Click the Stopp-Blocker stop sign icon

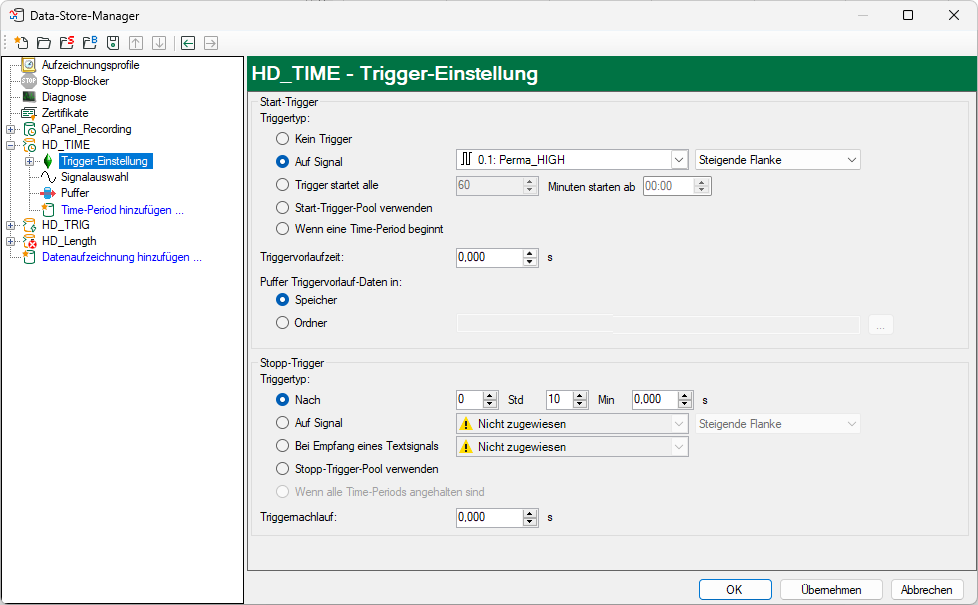point(29,80)
